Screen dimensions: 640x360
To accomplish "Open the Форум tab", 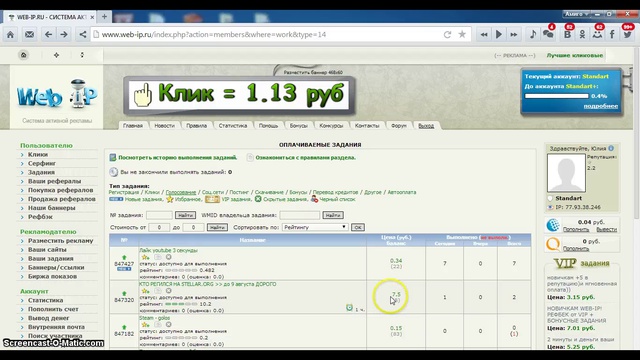I will [399, 126].
